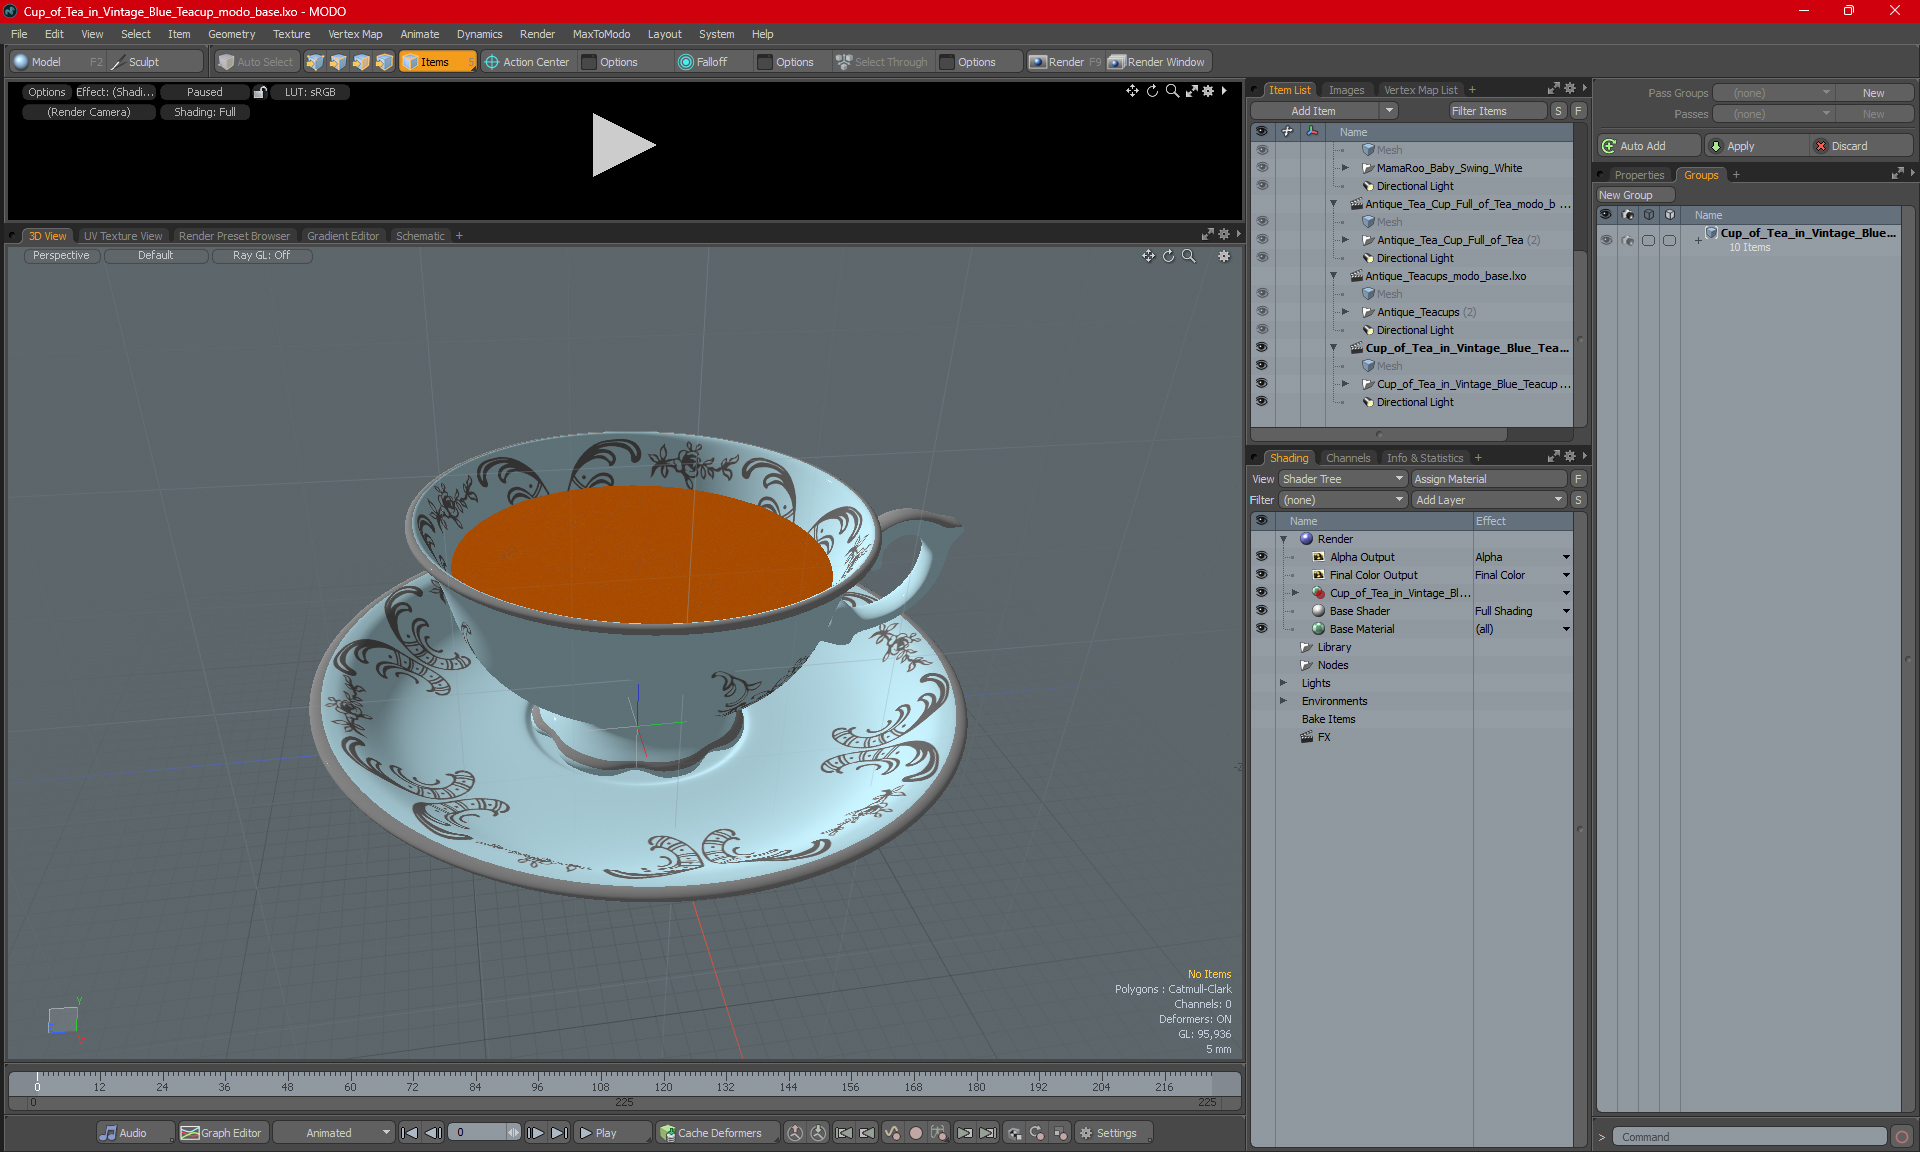The image size is (1920, 1152).
Task: Select Materials selection mode icon
Action: [x=384, y=62]
